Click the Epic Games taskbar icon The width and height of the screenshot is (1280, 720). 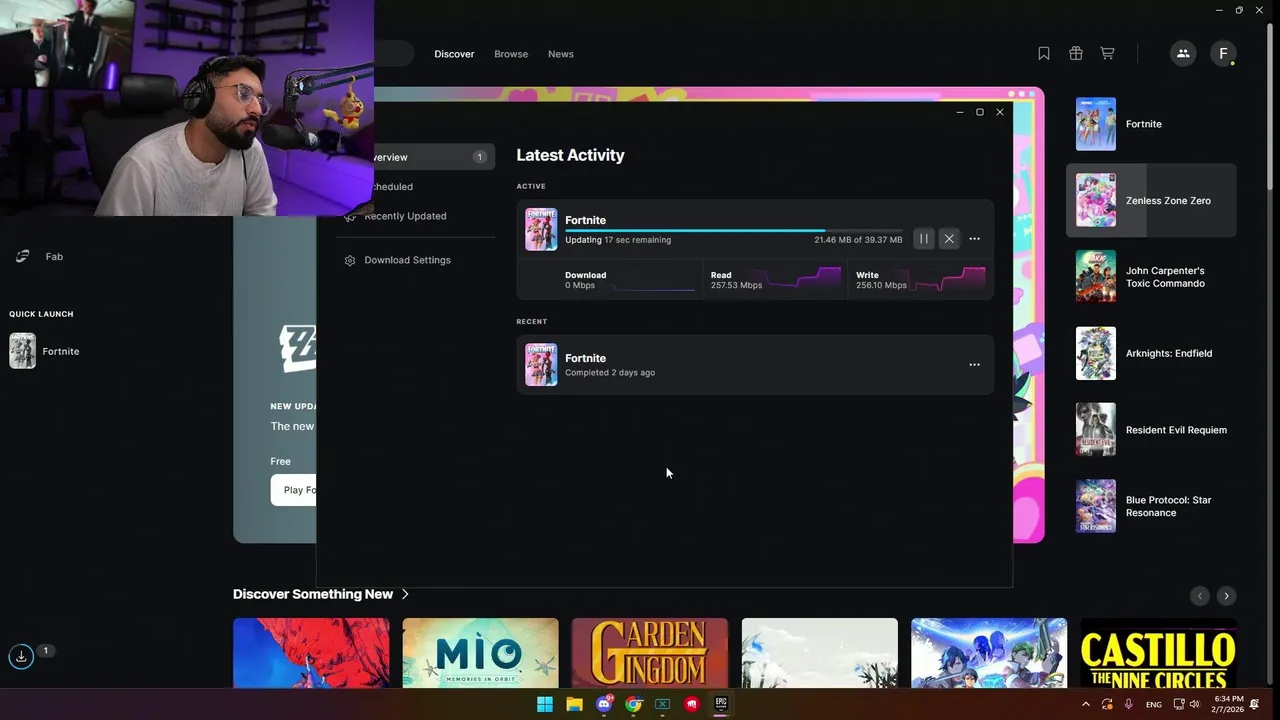point(720,704)
